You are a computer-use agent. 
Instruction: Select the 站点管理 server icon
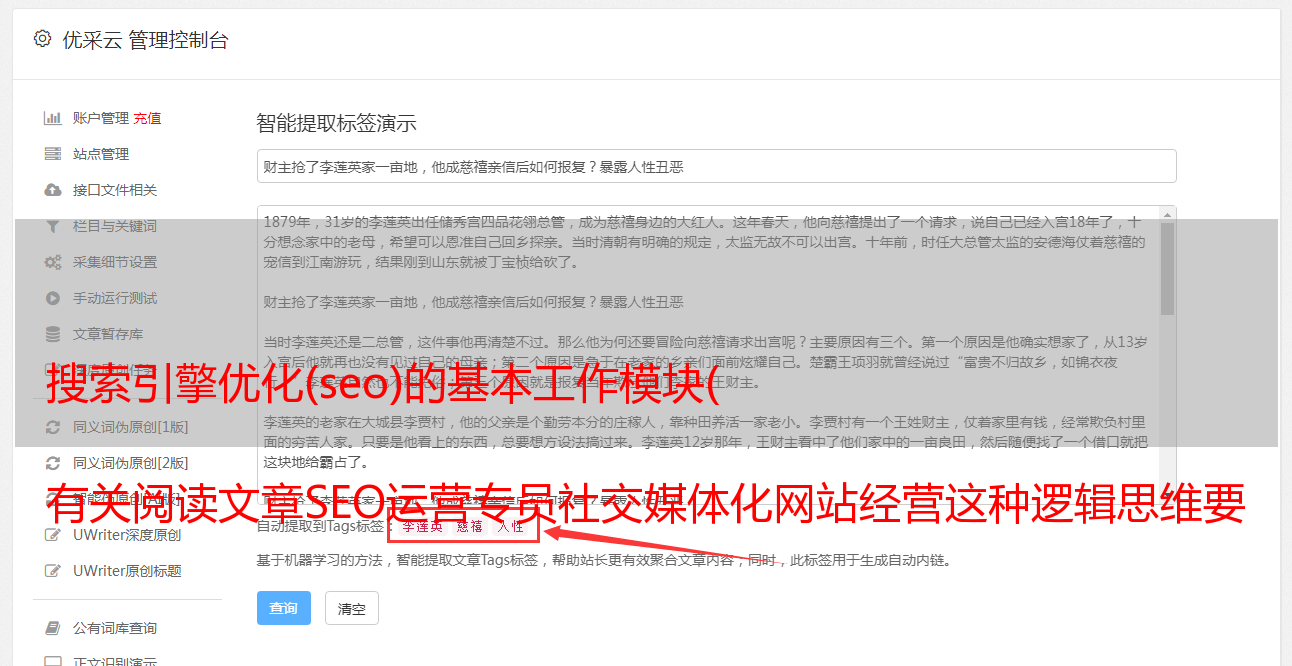click(53, 154)
